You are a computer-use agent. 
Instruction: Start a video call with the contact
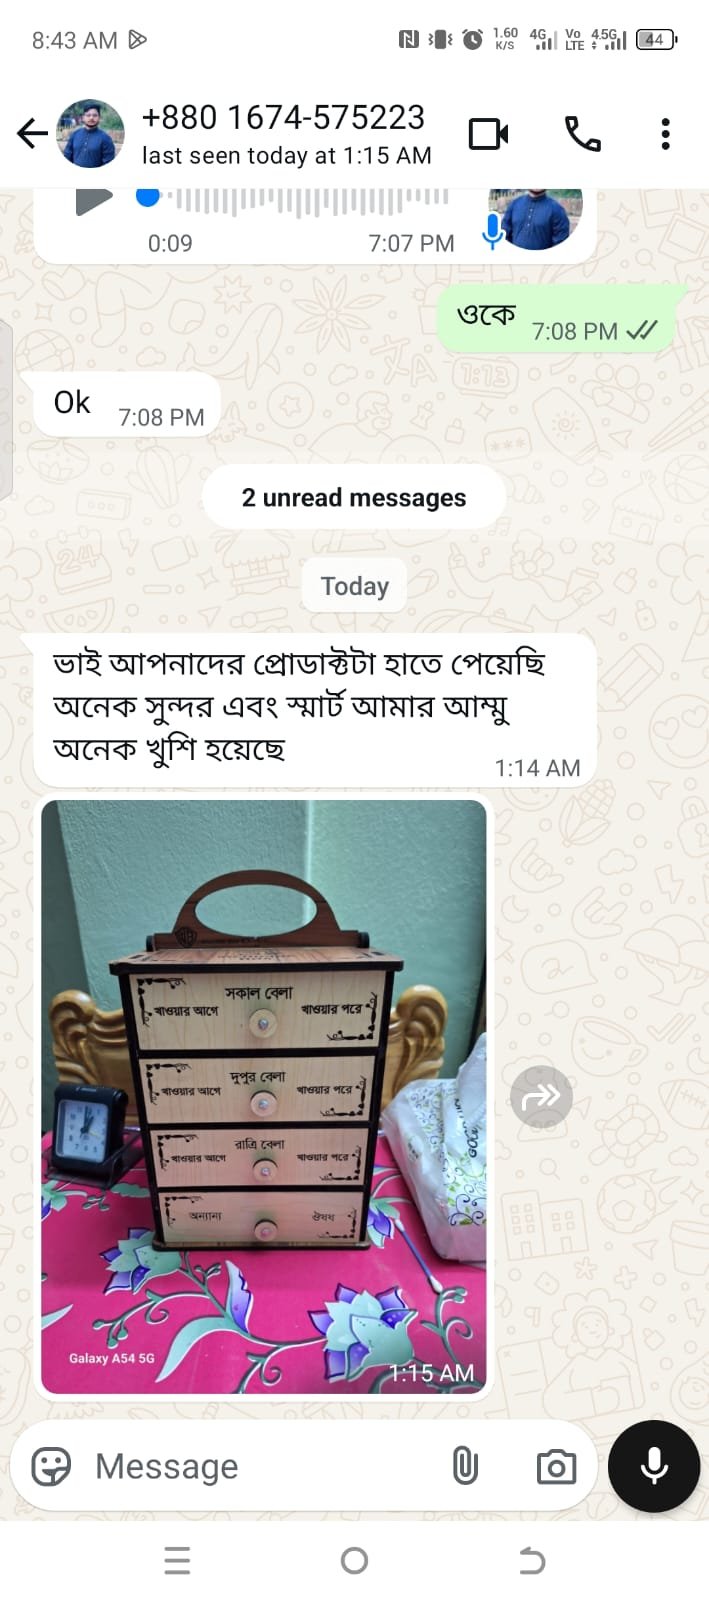488,133
